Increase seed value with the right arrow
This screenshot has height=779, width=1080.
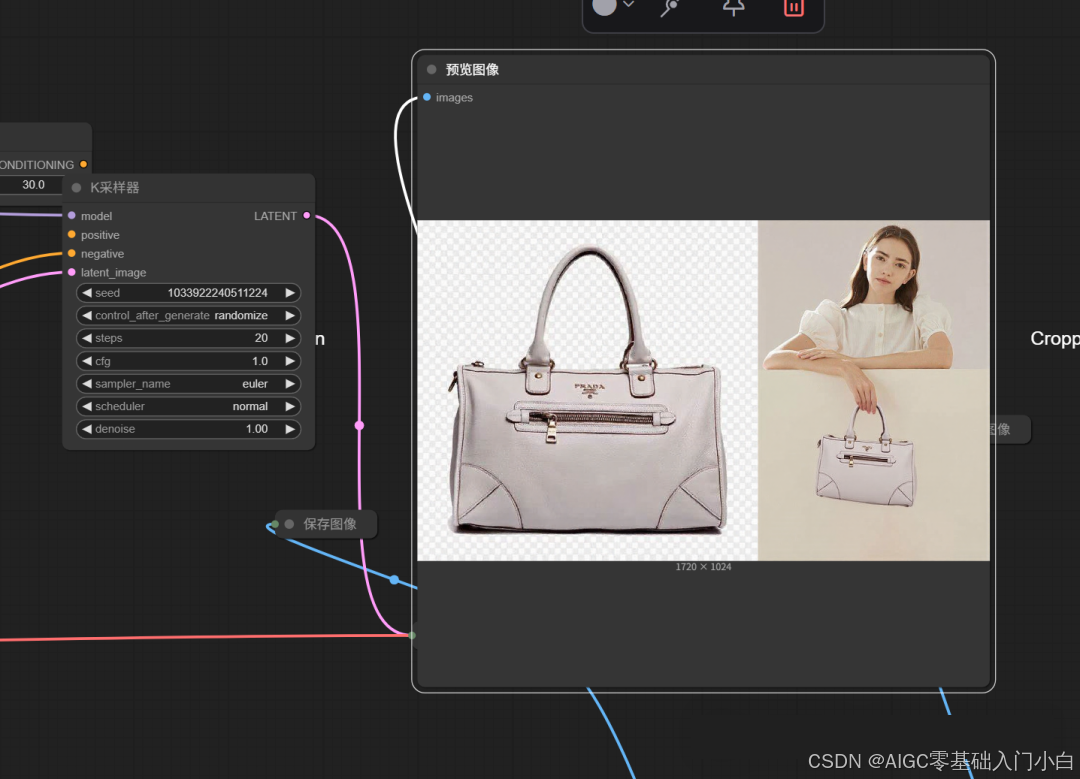tap(290, 293)
